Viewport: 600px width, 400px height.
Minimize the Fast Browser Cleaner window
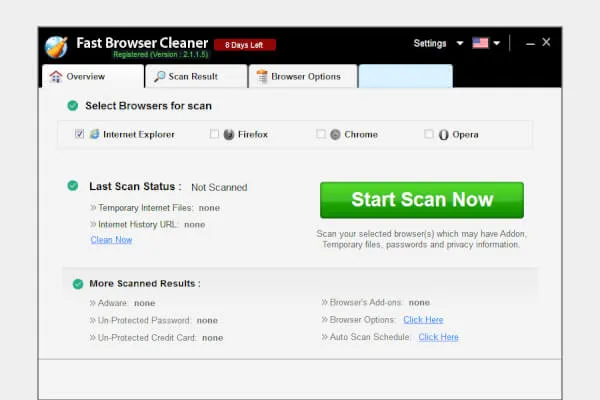click(530, 44)
